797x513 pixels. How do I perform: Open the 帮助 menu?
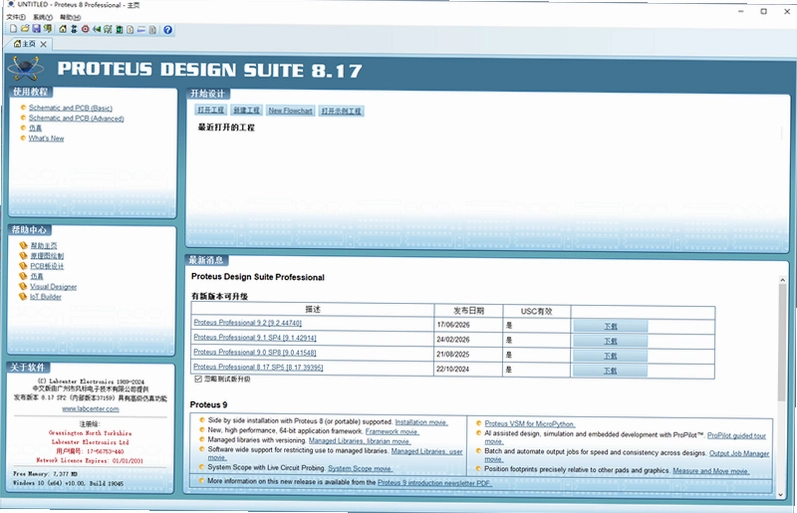coord(70,17)
